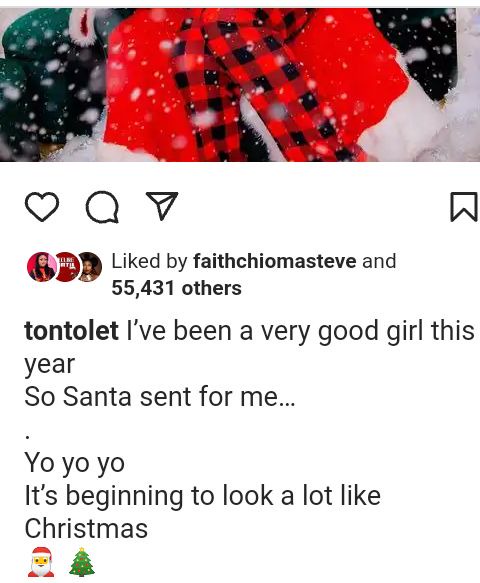Save the post with the bookmark icon

tap(464, 207)
